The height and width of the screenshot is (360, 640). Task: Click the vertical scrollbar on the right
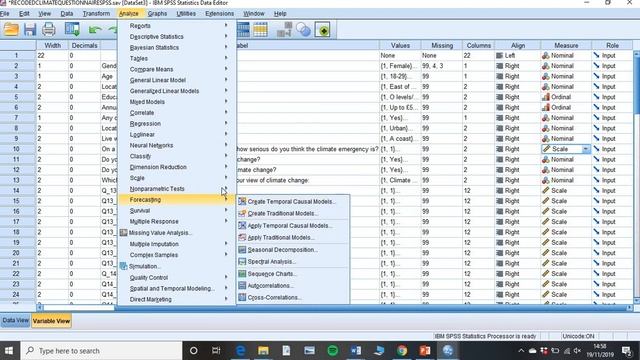636,176
